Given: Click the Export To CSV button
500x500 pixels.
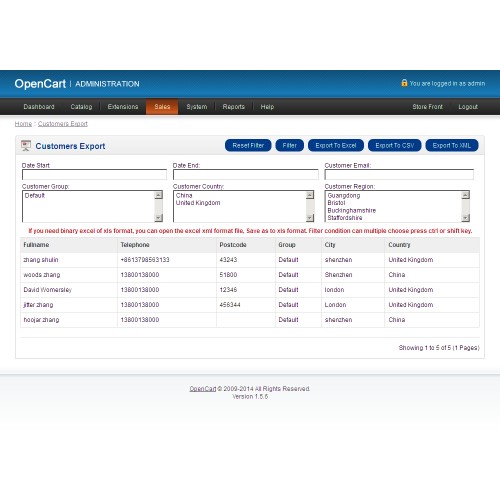Looking at the screenshot, I should 395,145.
